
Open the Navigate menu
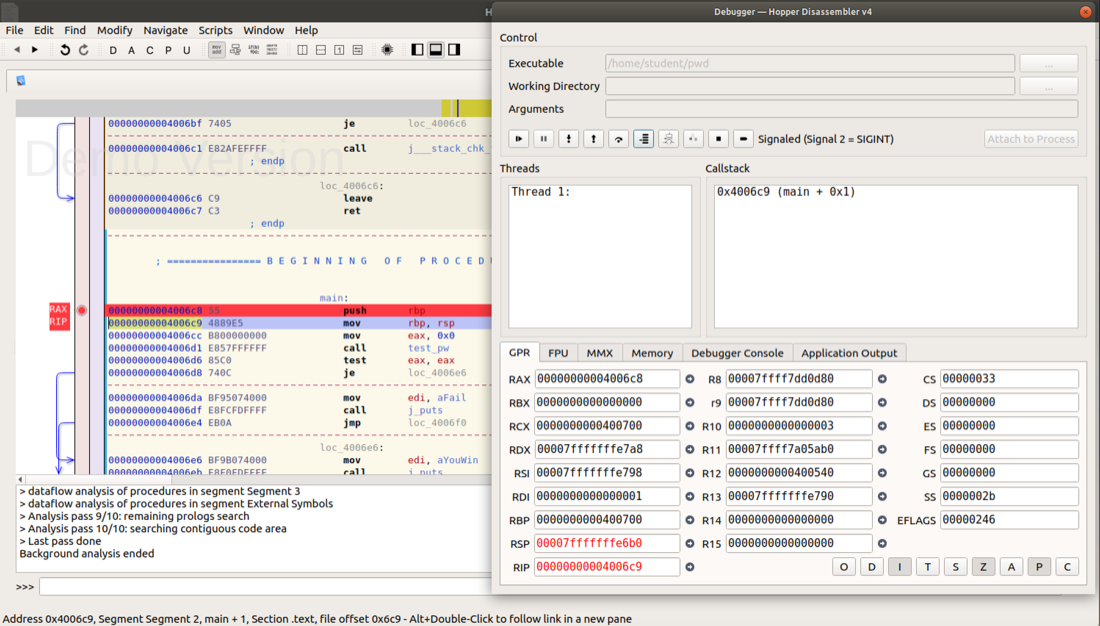pyautogui.click(x=165, y=30)
